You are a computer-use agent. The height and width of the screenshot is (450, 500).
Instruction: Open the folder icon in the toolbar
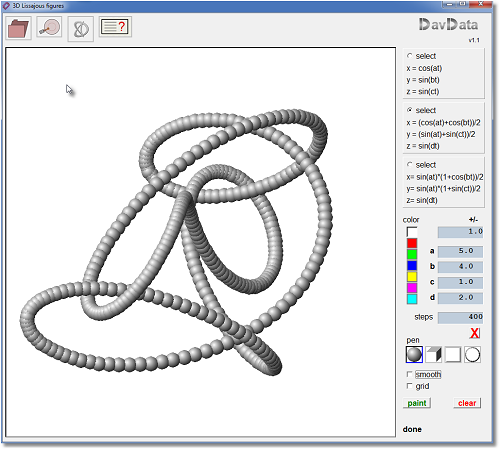(x=19, y=28)
